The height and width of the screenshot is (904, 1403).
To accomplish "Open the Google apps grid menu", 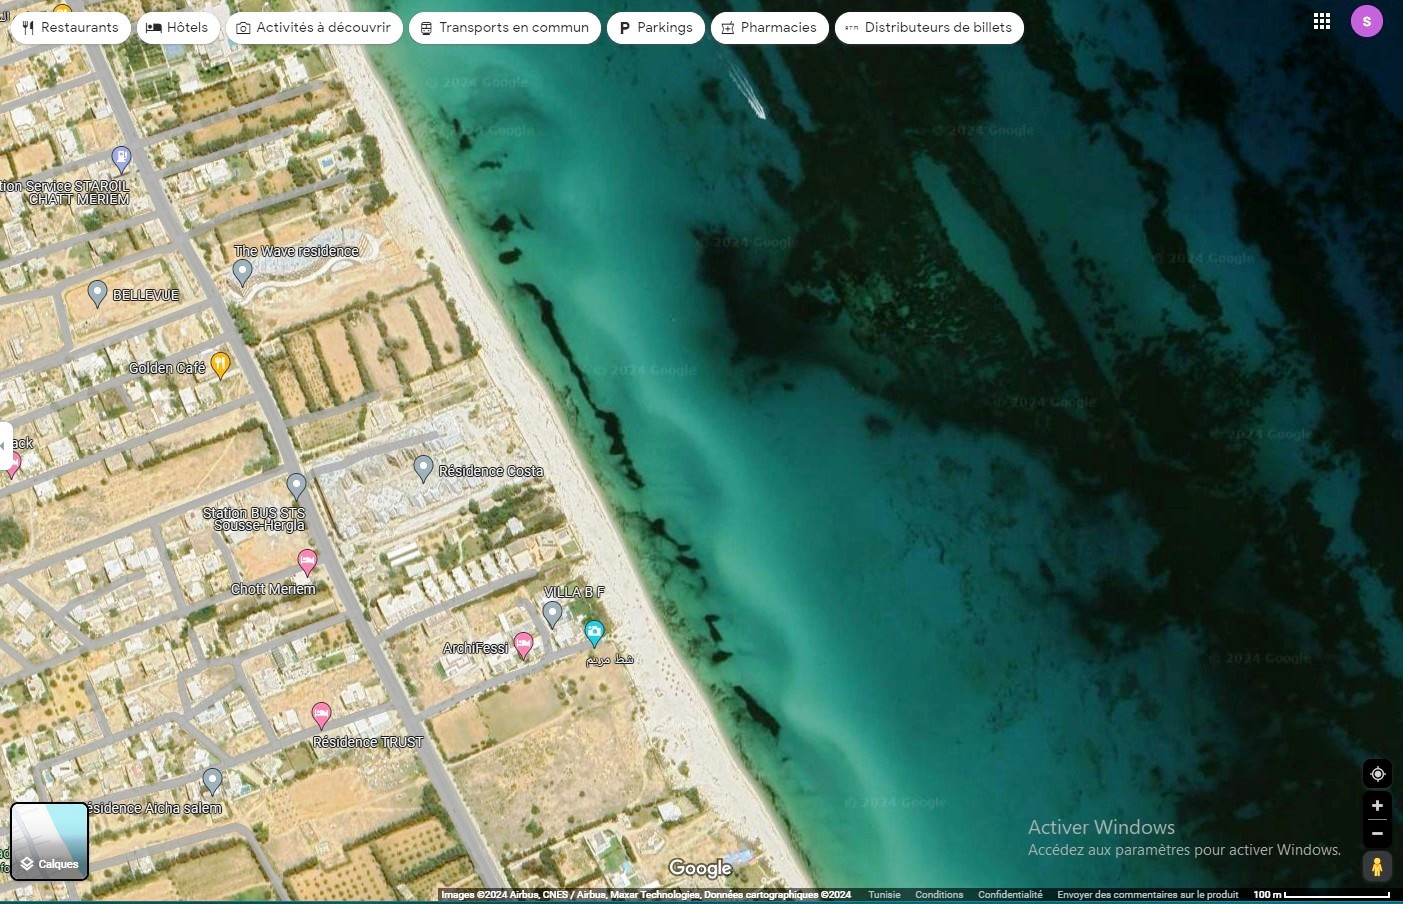I will (1321, 21).
